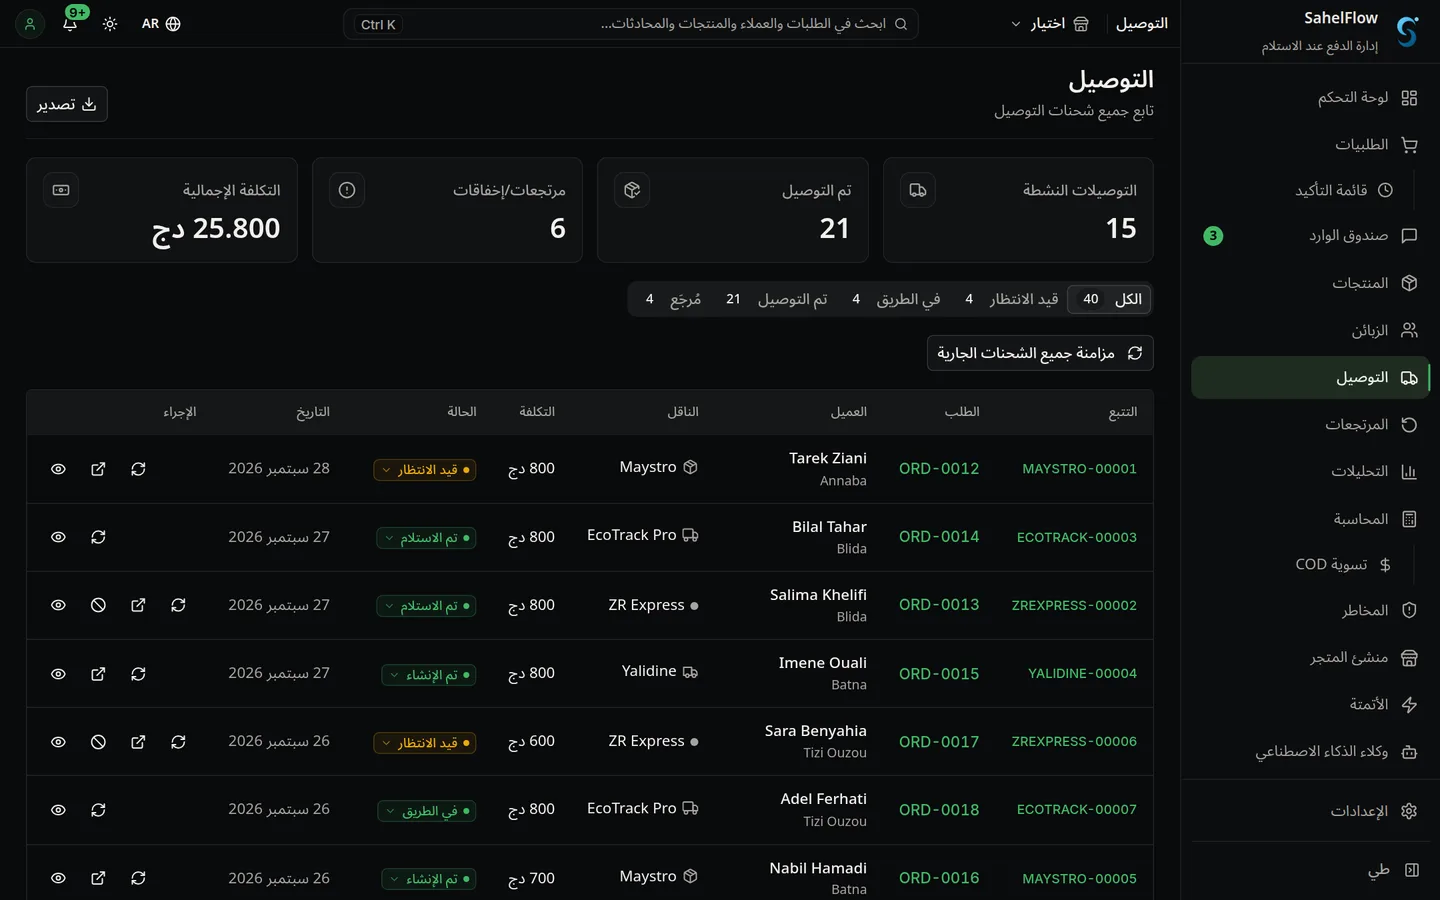Image resolution: width=1440 pixels, height=900 pixels.
Task: Click the تصدير export button
Action: 67,104
